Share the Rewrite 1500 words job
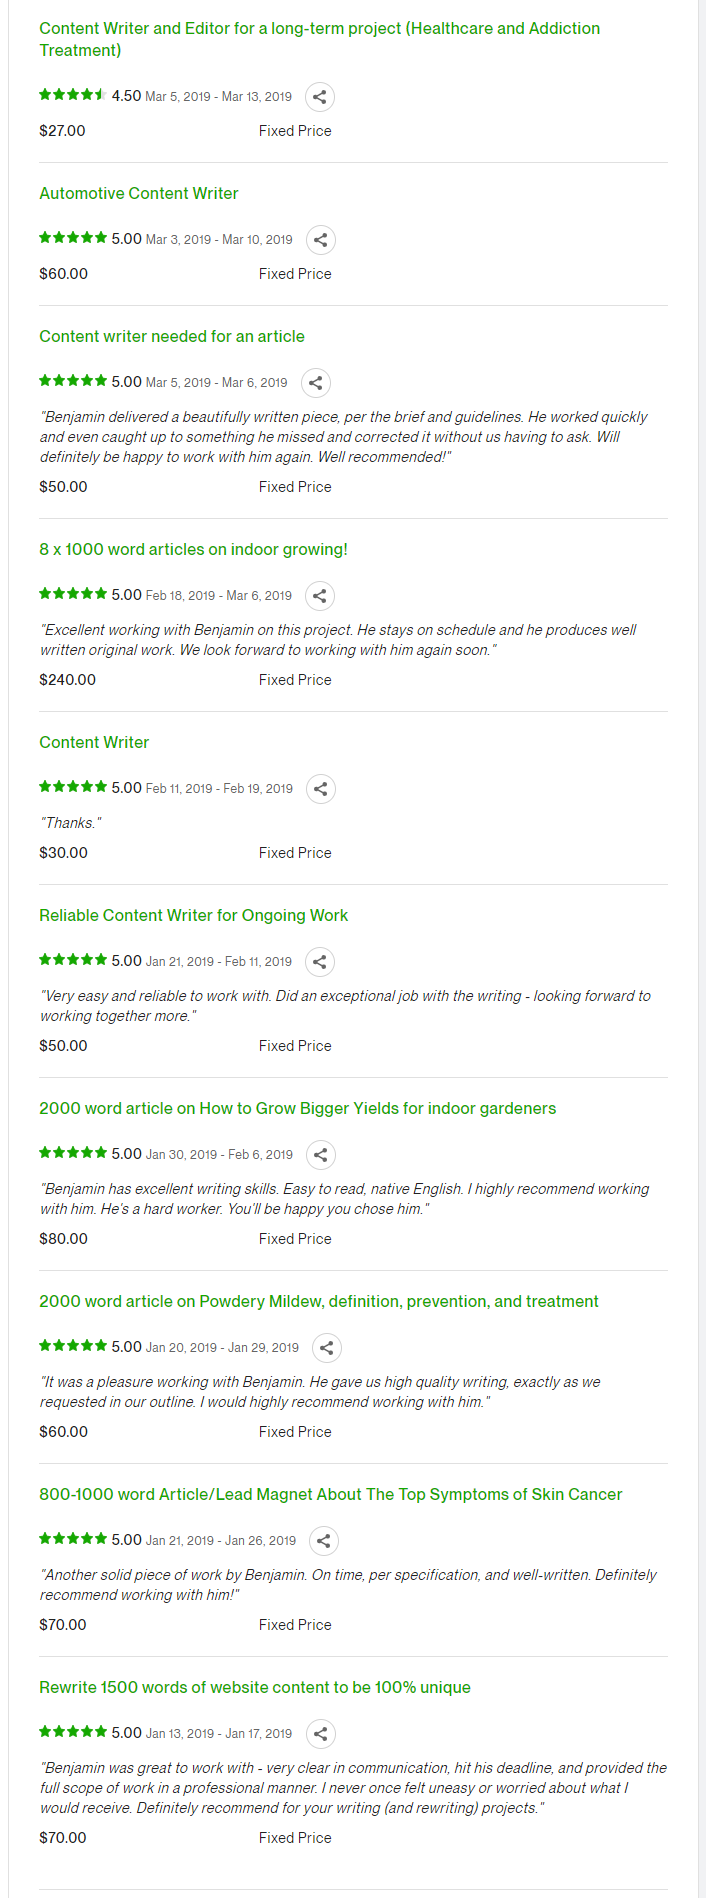Image resolution: width=706 pixels, height=1898 pixels. click(320, 1734)
